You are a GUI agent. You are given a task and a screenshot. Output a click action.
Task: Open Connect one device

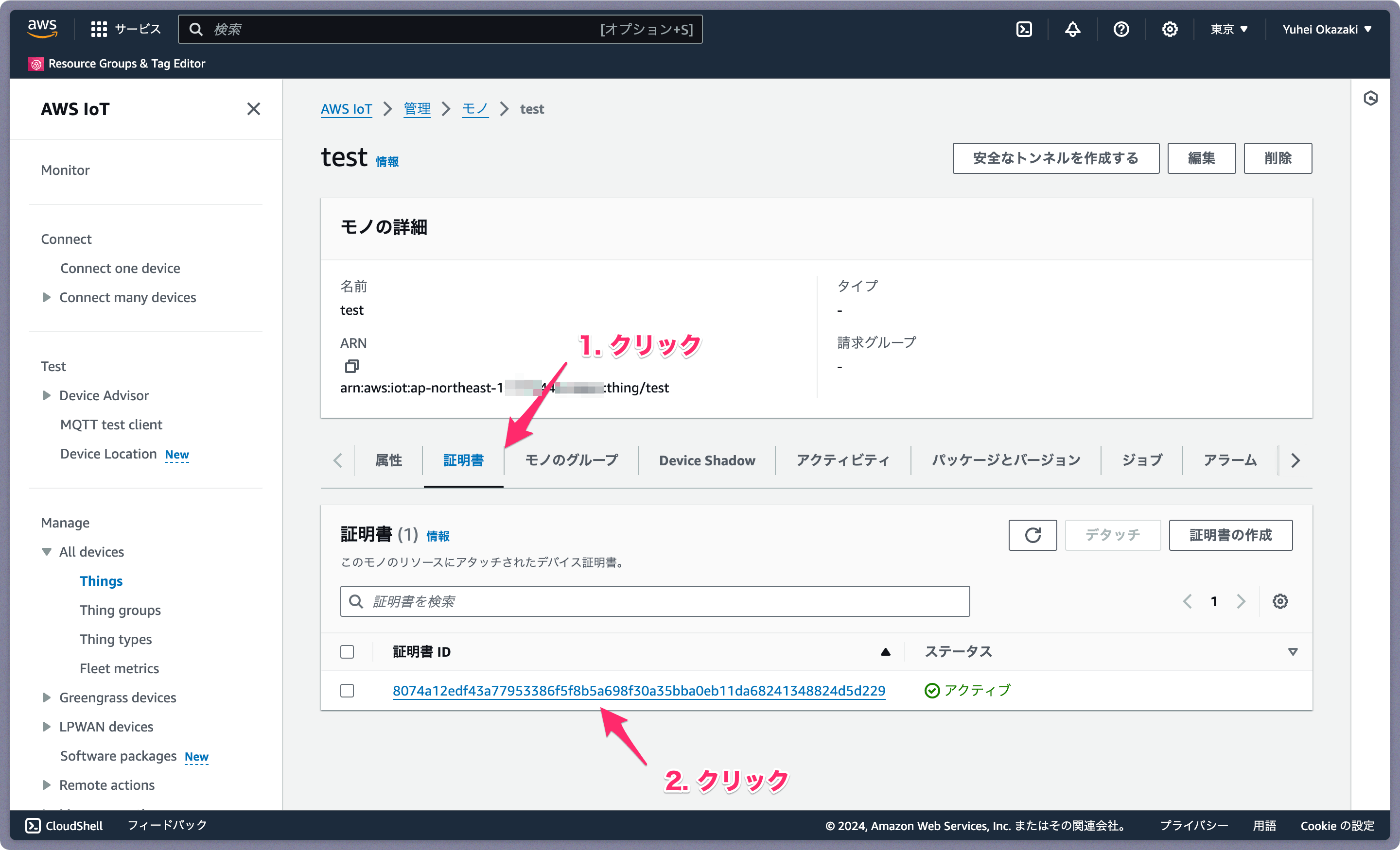point(120,268)
